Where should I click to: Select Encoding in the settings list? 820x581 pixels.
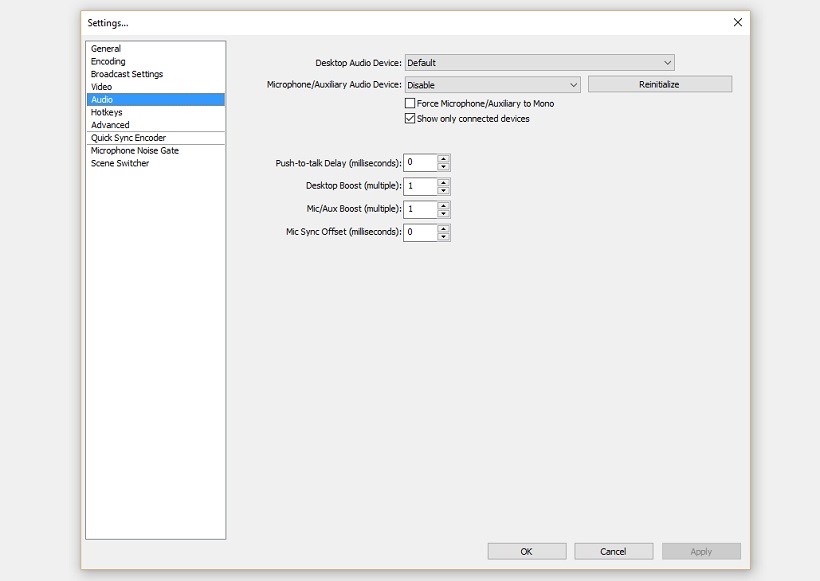tap(155, 61)
